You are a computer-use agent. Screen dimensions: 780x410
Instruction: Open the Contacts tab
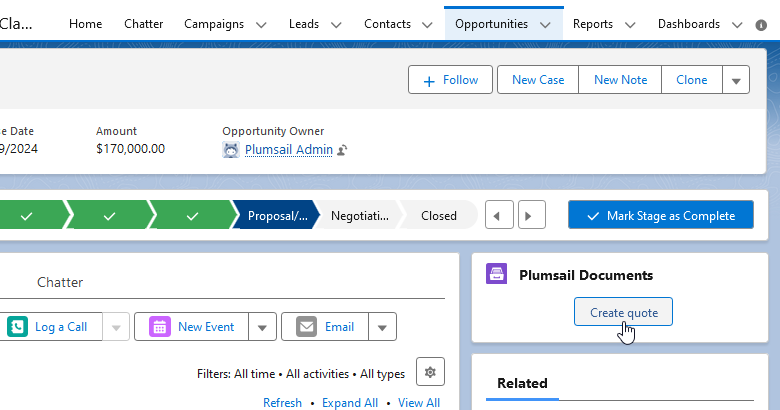click(387, 24)
